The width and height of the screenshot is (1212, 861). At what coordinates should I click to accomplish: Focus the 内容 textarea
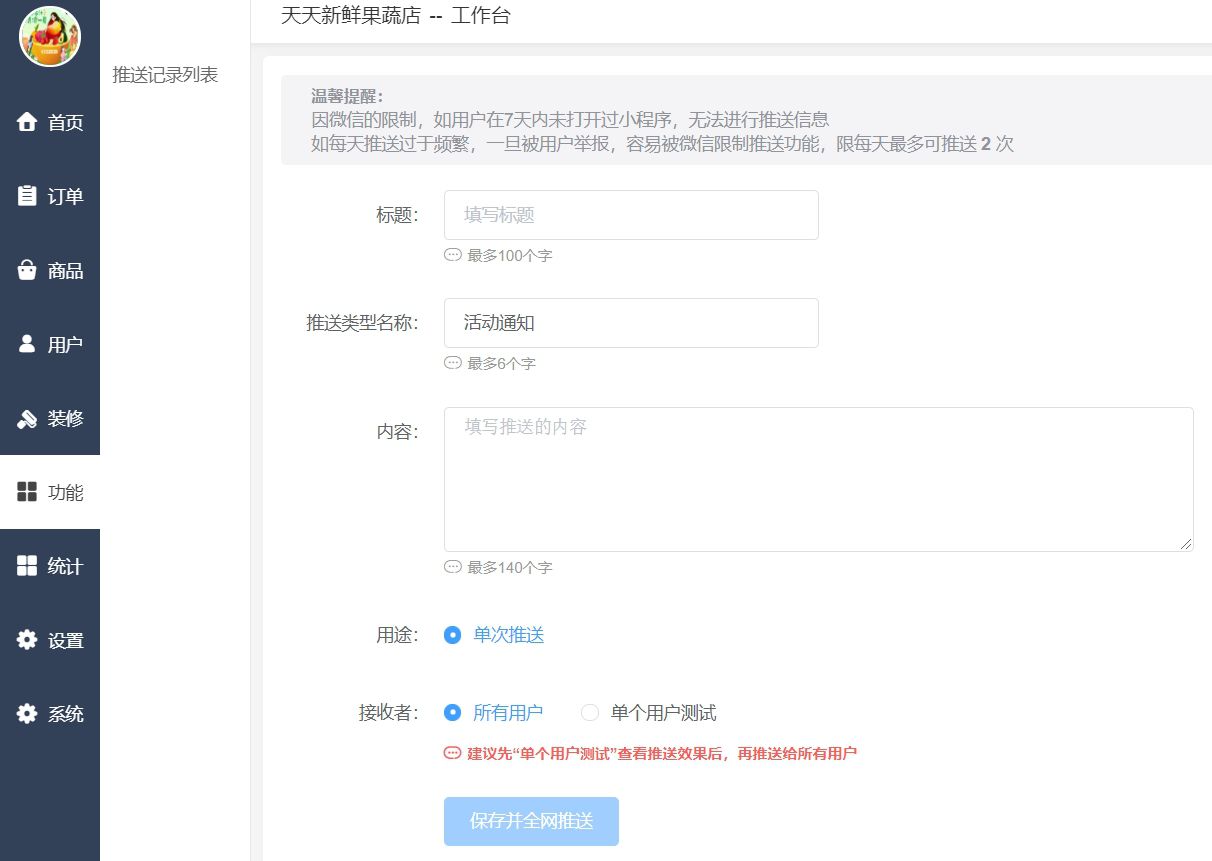[818, 479]
